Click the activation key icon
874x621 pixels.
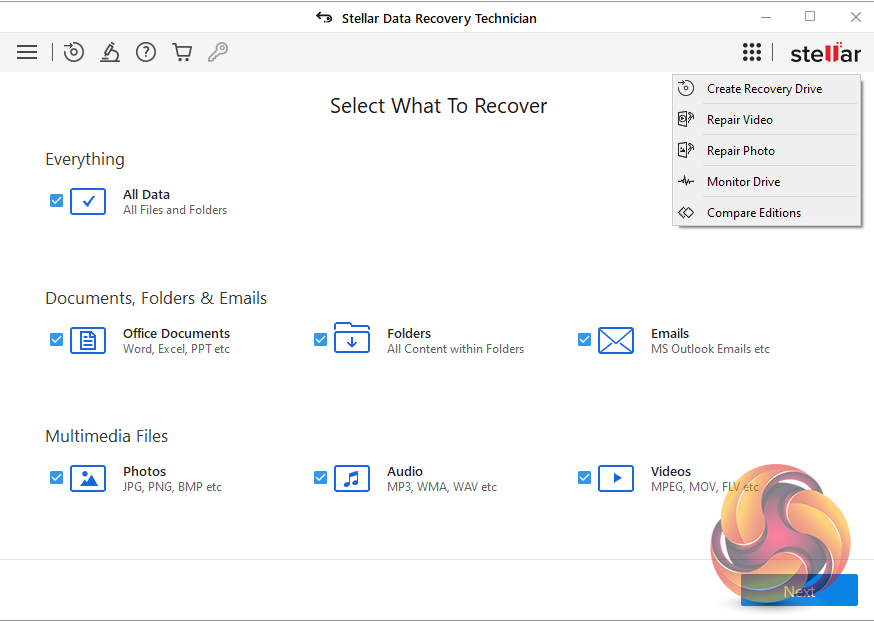pyautogui.click(x=217, y=52)
